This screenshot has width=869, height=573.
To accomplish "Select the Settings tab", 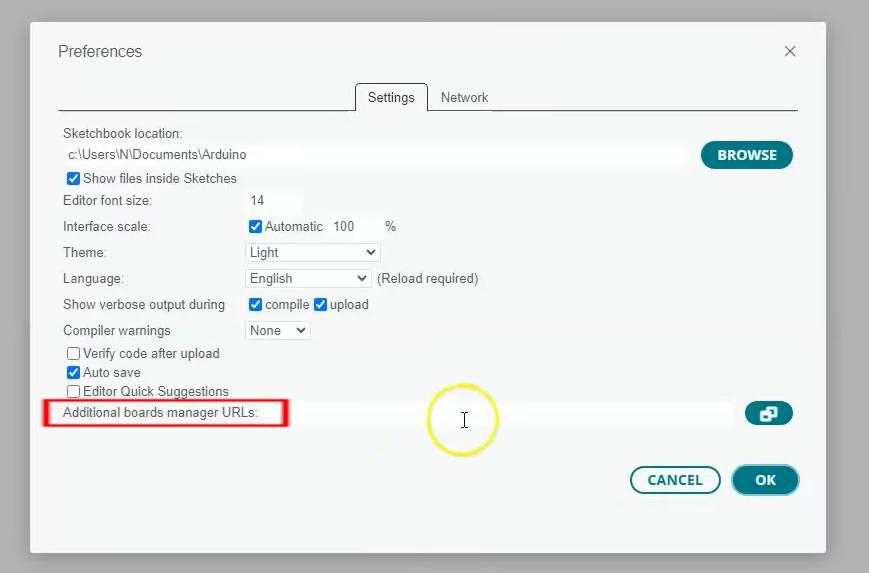I will [x=391, y=98].
